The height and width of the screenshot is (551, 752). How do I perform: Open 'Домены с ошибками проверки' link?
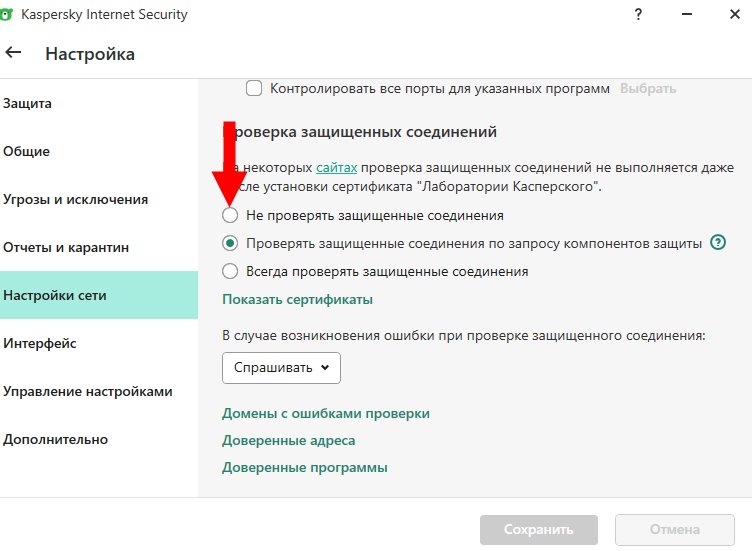(326, 413)
